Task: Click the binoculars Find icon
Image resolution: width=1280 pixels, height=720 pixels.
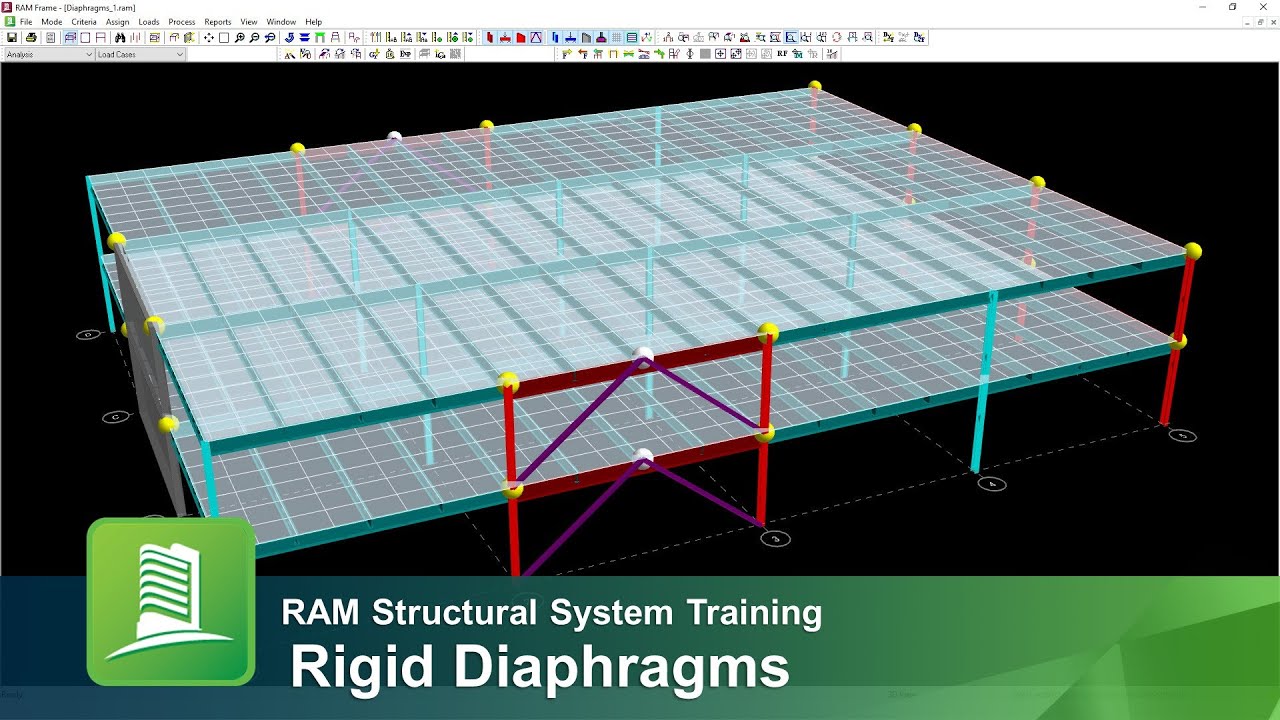Action: click(120, 38)
